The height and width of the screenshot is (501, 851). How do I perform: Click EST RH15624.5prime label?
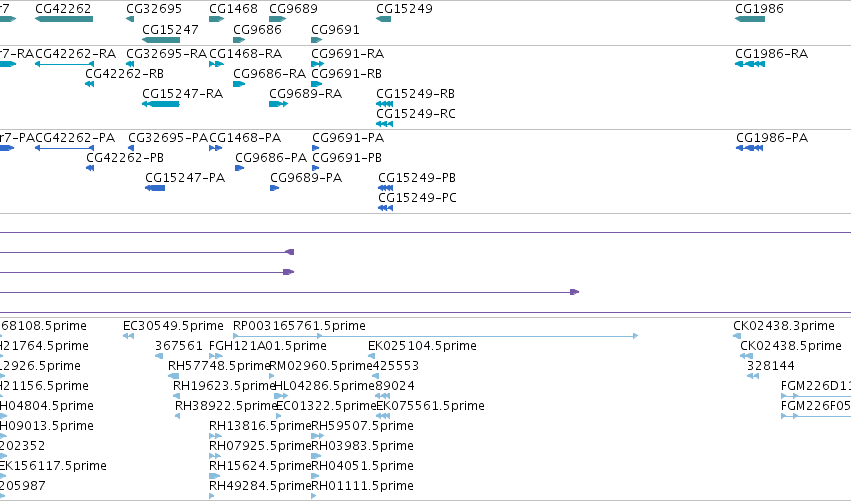point(260,466)
